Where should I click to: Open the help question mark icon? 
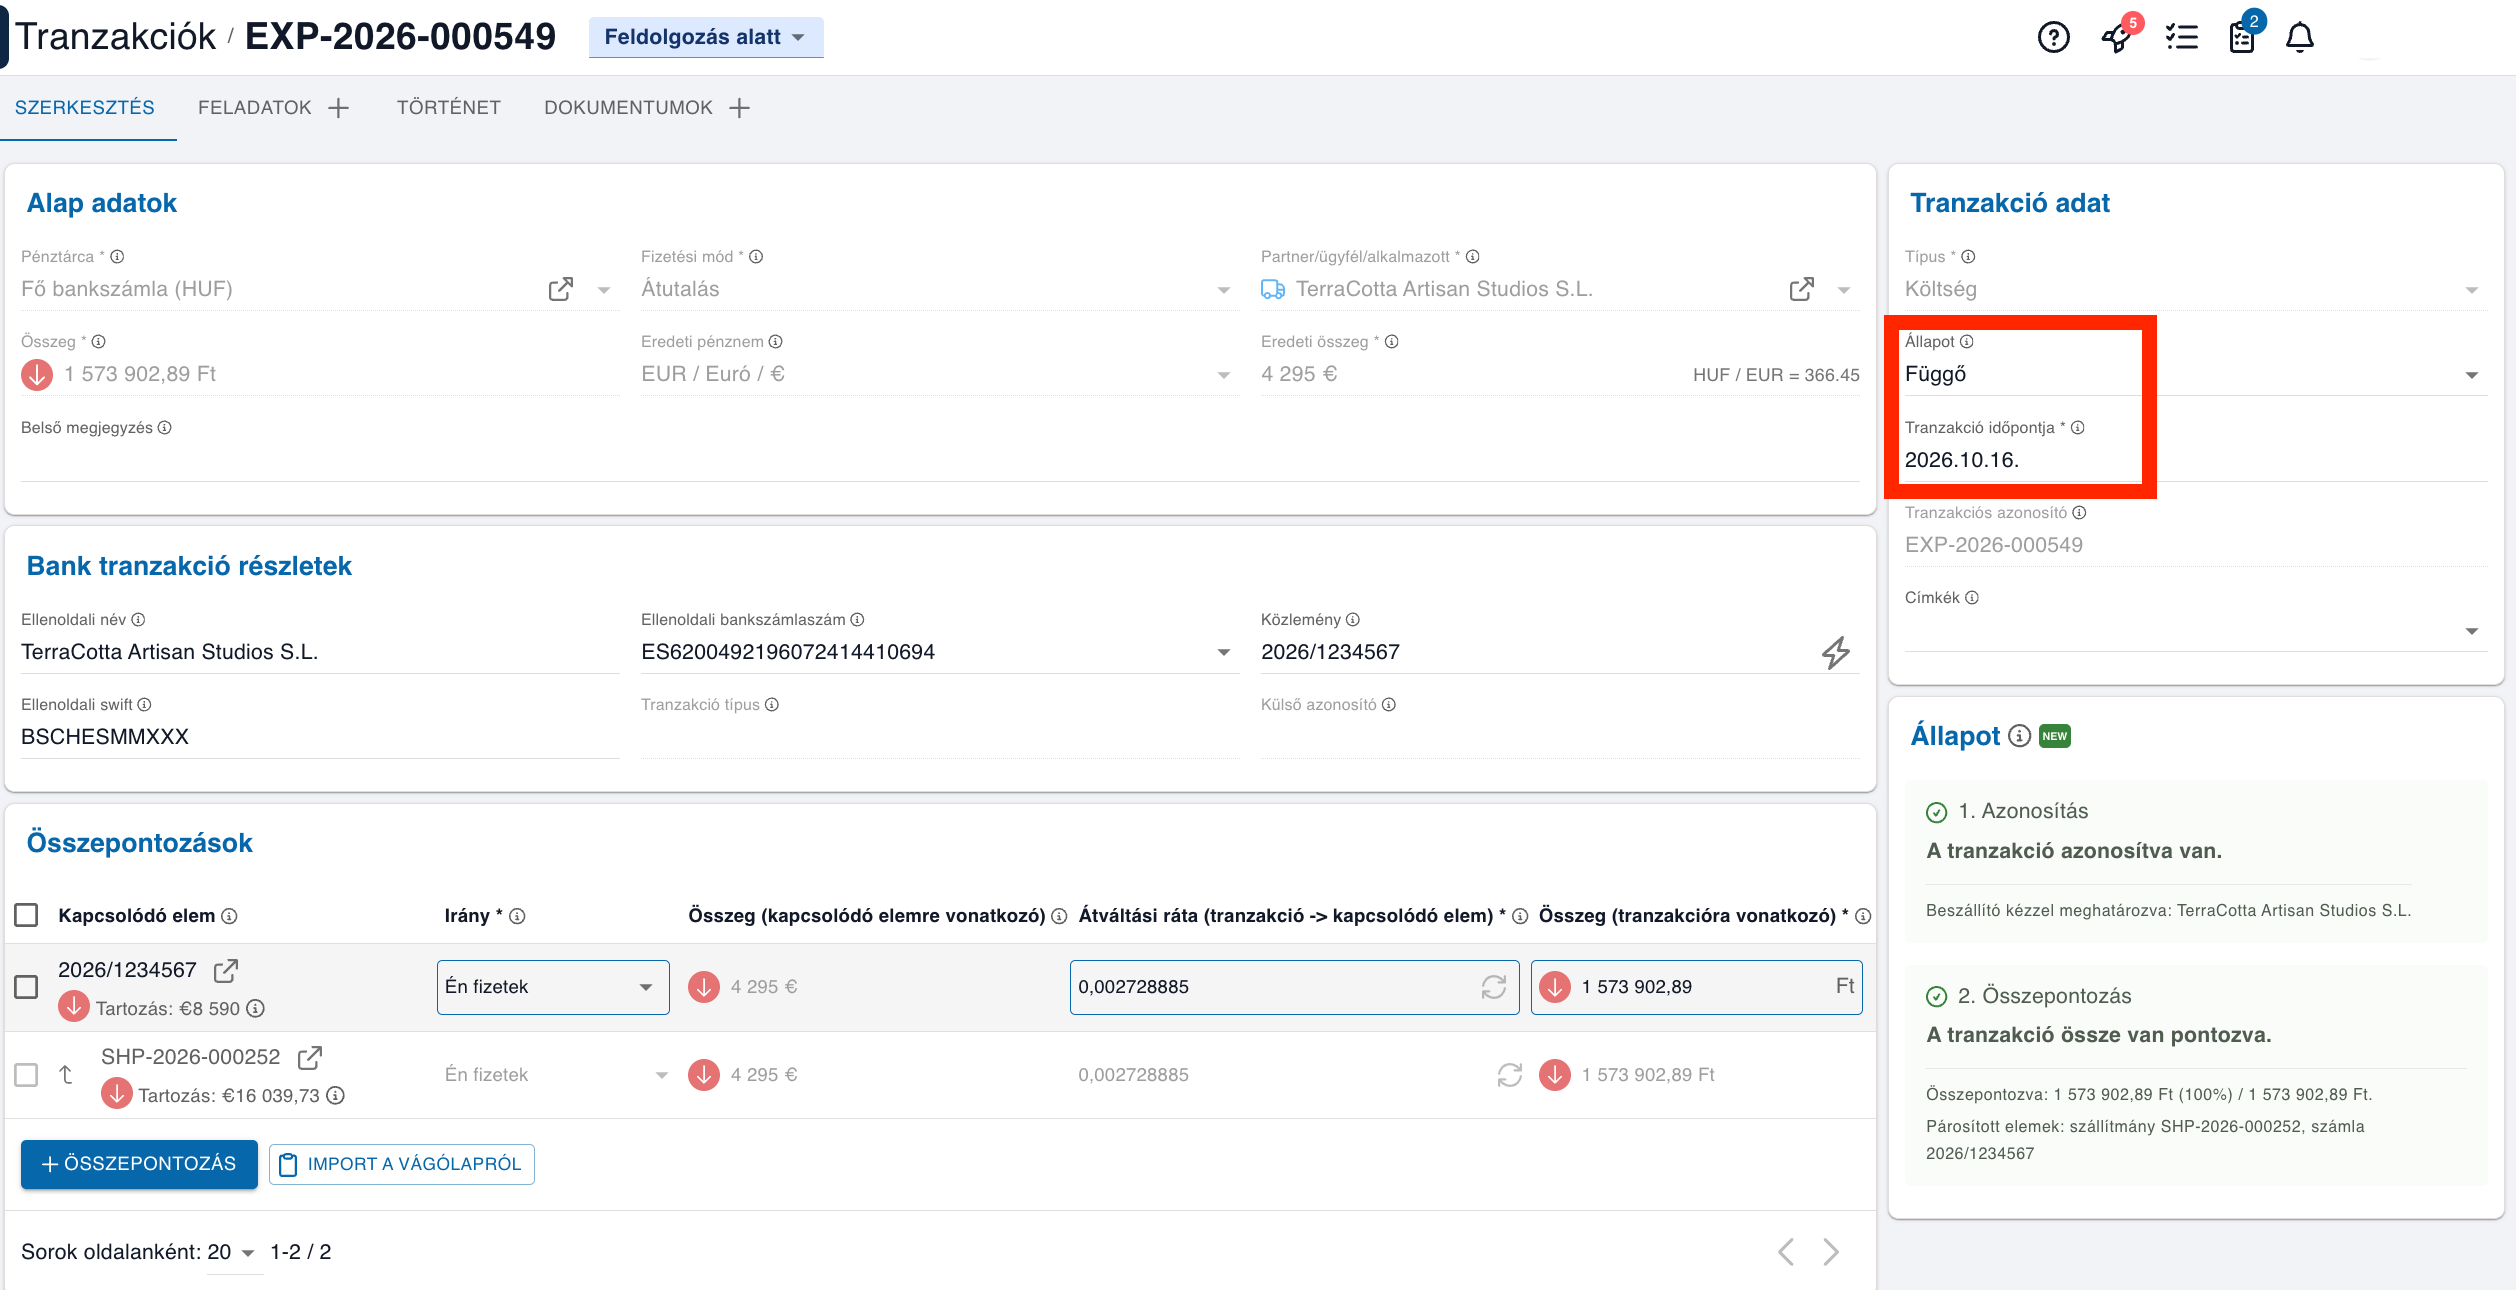[x=2053, y=38]
